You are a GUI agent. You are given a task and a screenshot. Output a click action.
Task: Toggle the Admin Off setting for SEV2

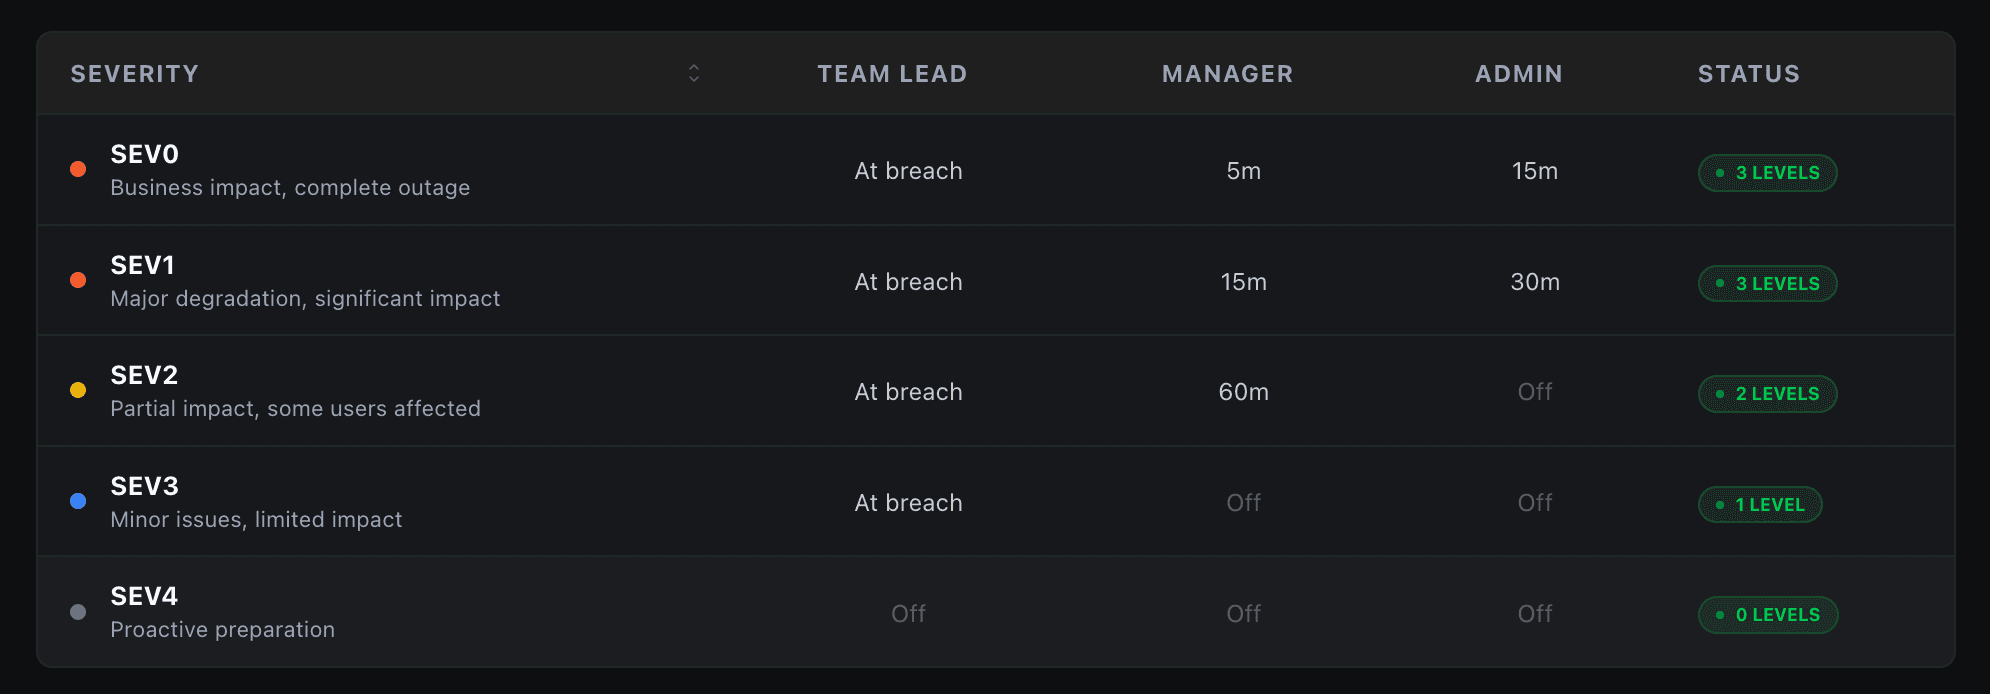[1535, 391]
